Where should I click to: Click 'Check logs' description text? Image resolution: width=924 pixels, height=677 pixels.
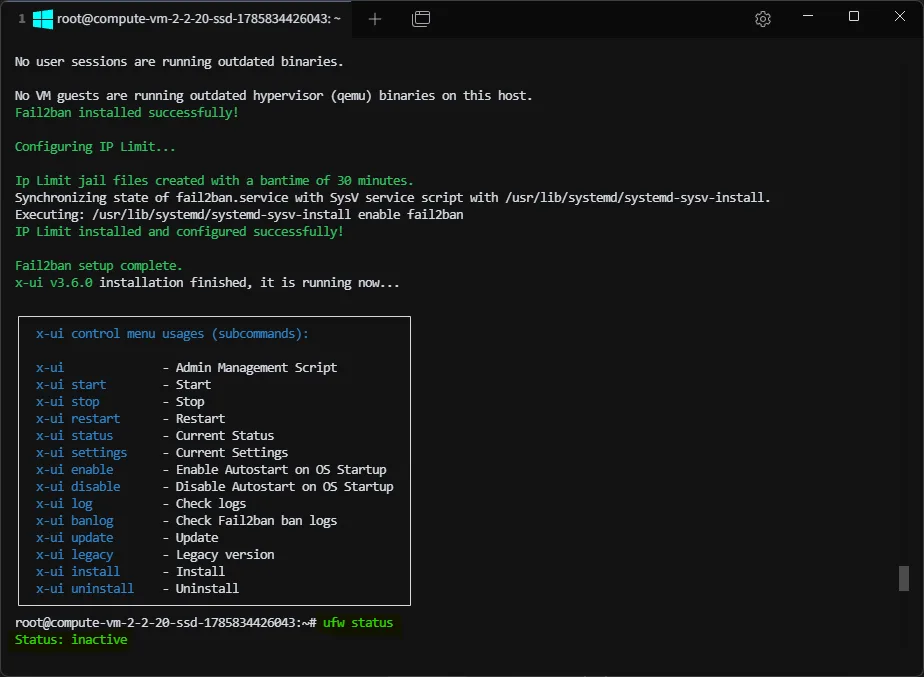[x=211, y=504]
